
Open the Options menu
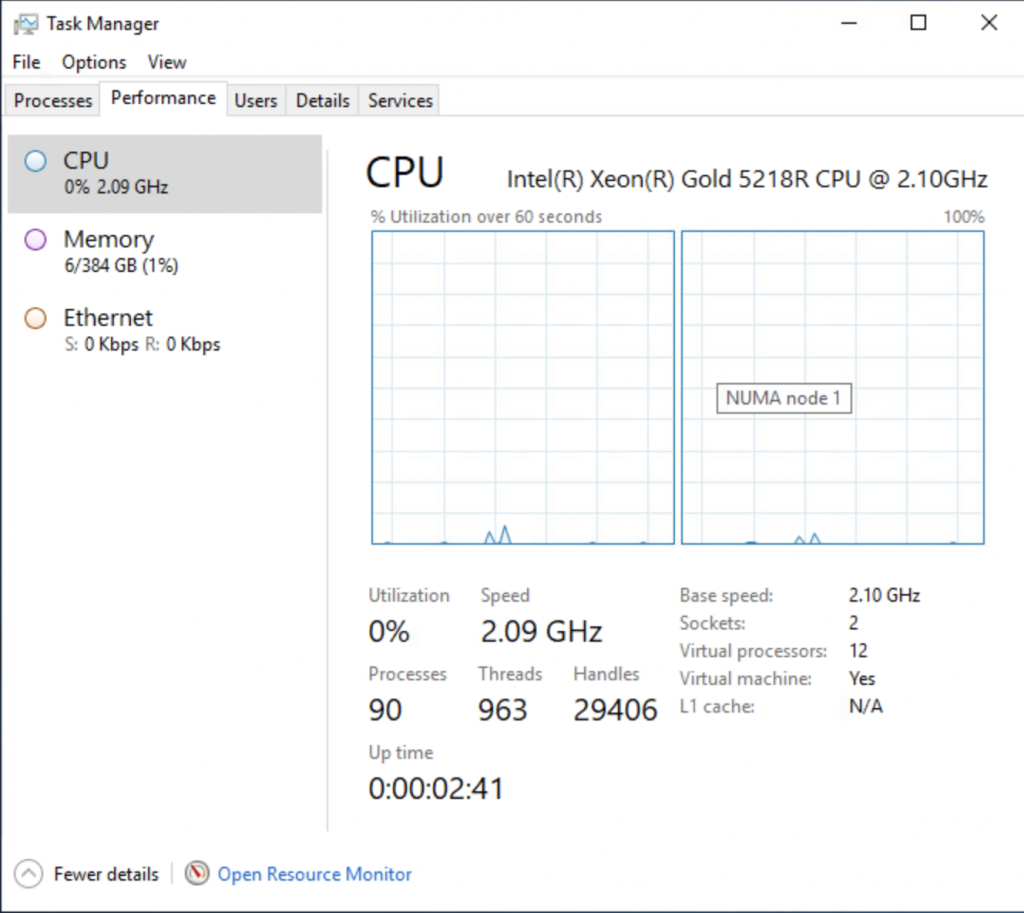coord(94,62)
